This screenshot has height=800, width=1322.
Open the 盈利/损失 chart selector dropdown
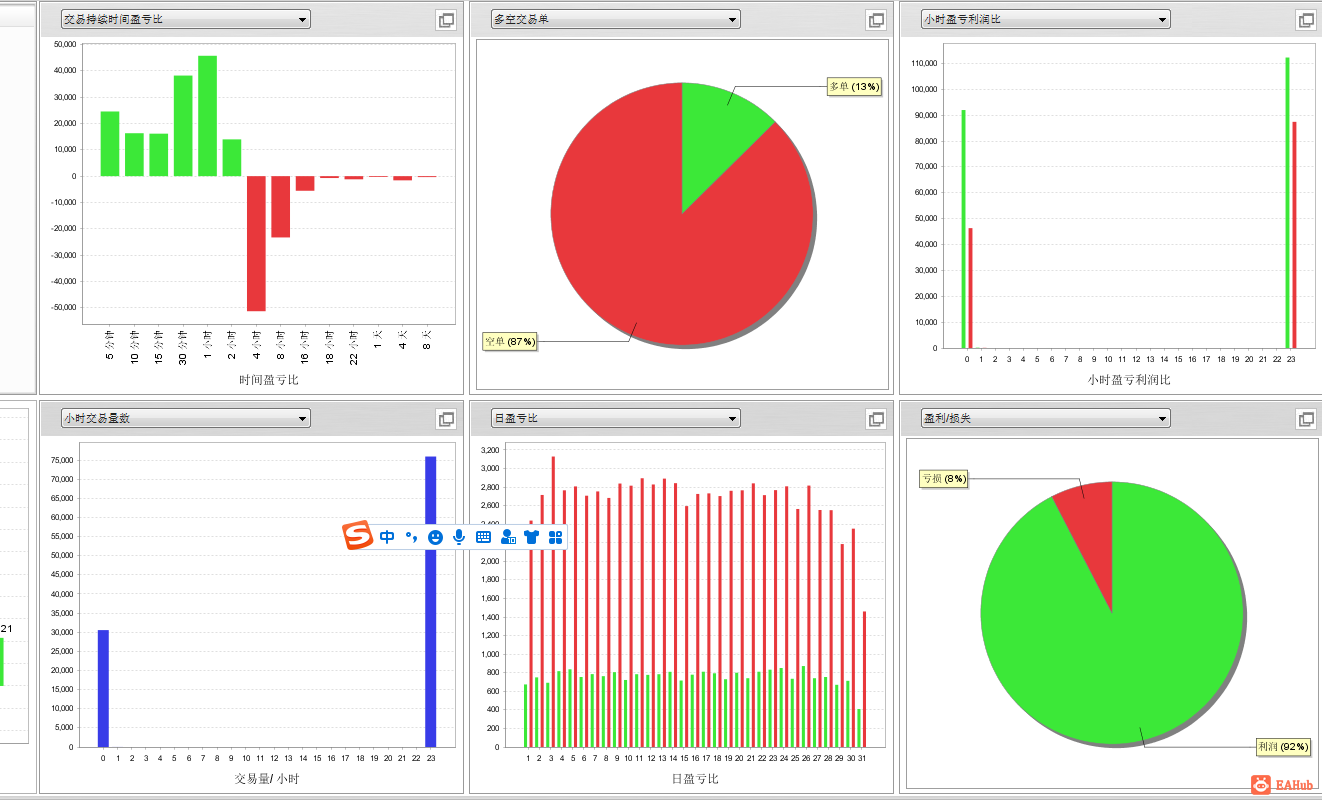click(x=1045, y=418)
